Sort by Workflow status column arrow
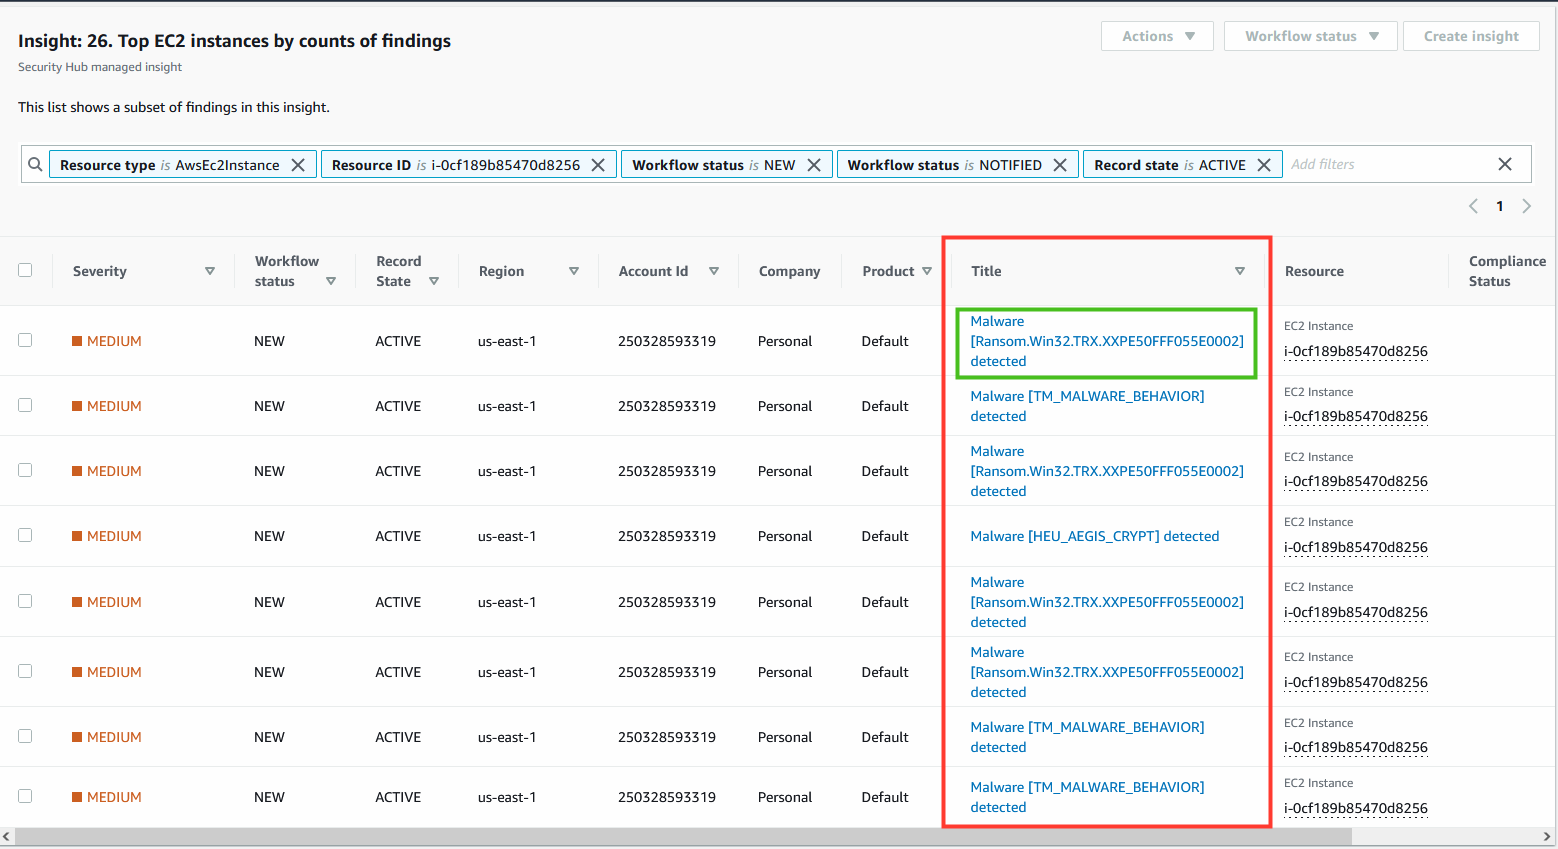The width and height of the screenshot is (1558, 849). coord(331,281)
